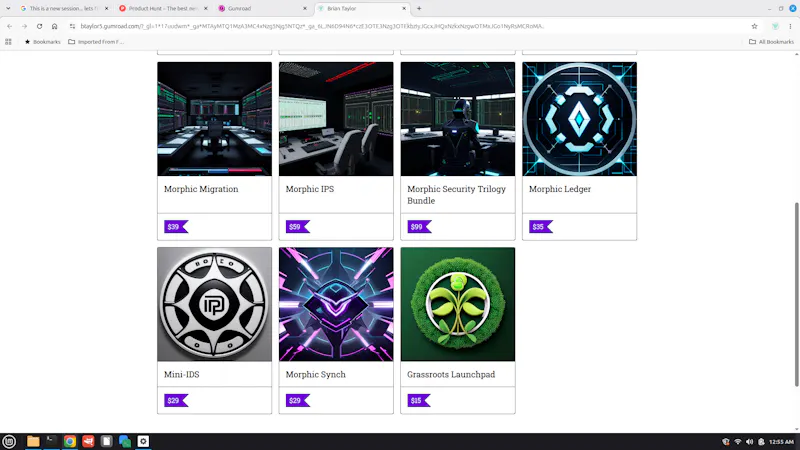Click the Morphic Security Trilogy Bundle title

(456, 194)
